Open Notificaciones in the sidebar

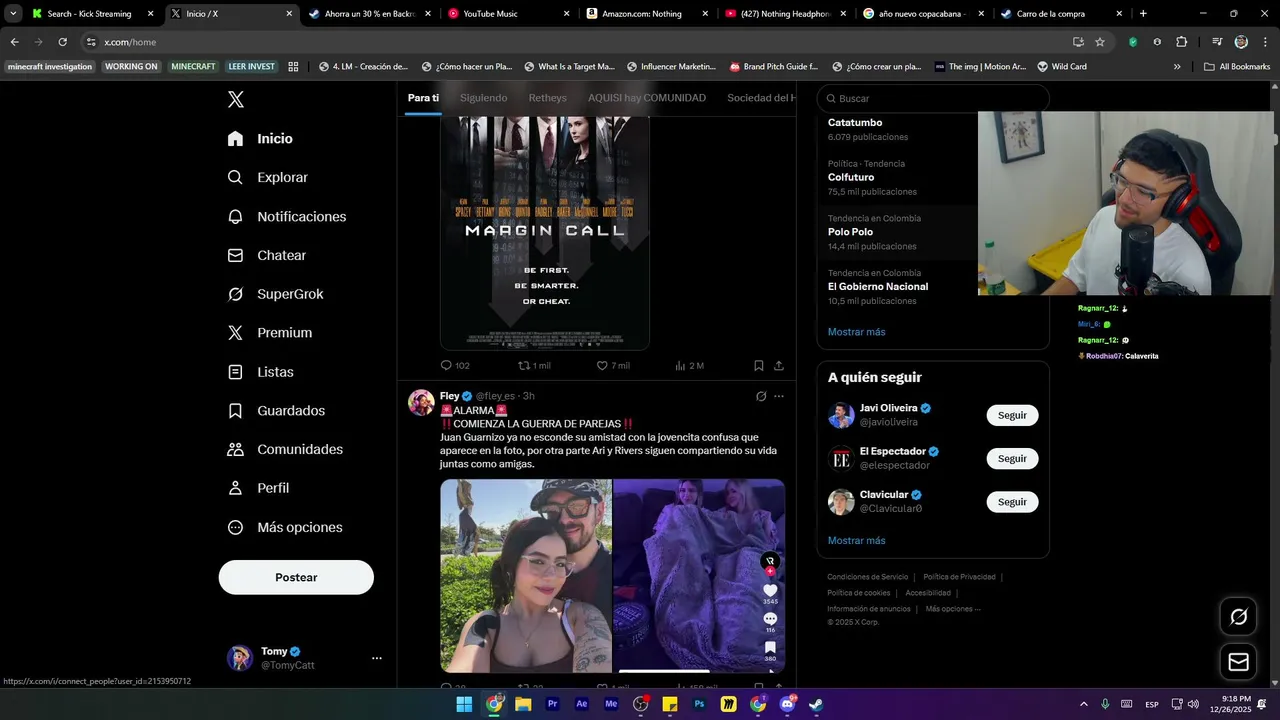pos(287,217)
